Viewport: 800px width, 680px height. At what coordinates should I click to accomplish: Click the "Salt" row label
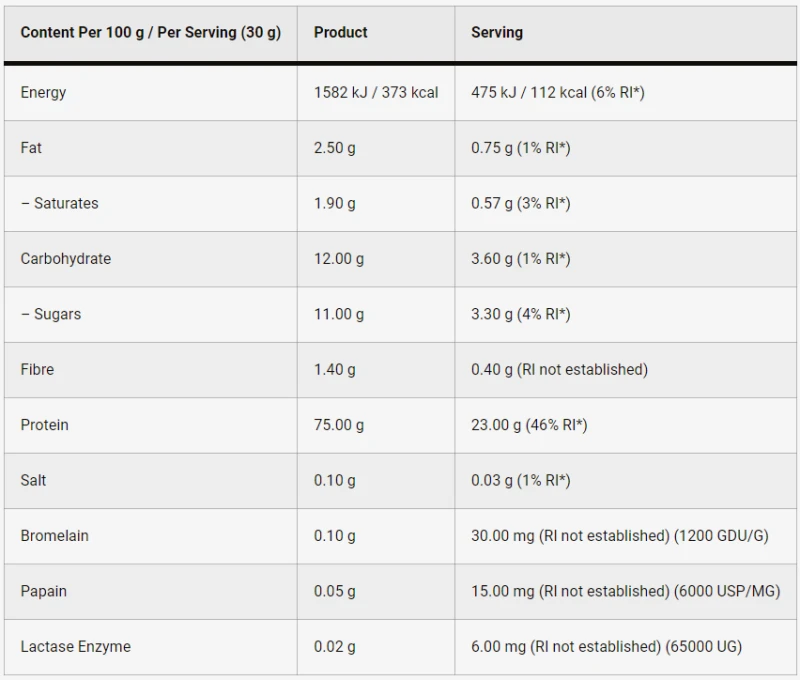point(33,480)
